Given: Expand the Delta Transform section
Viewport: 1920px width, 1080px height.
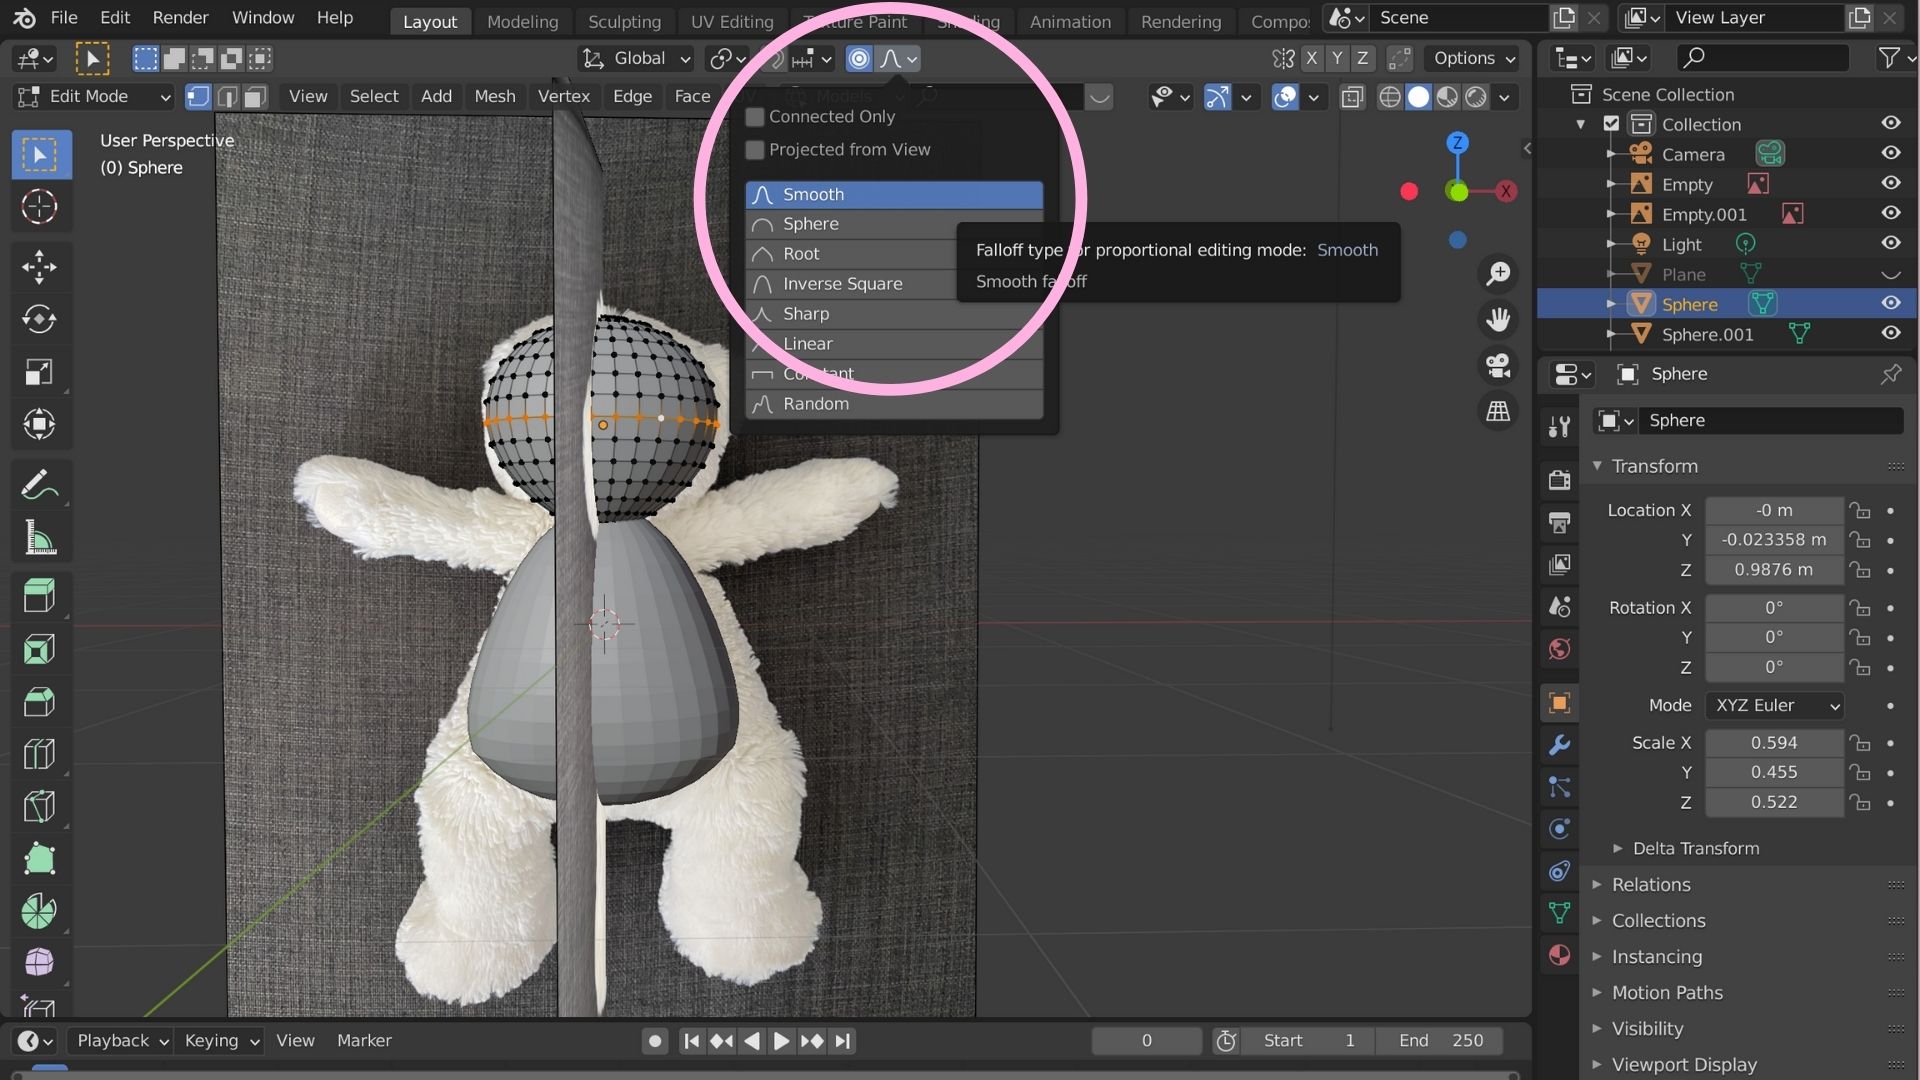Looking at the screenshot, I should 1696,848.
